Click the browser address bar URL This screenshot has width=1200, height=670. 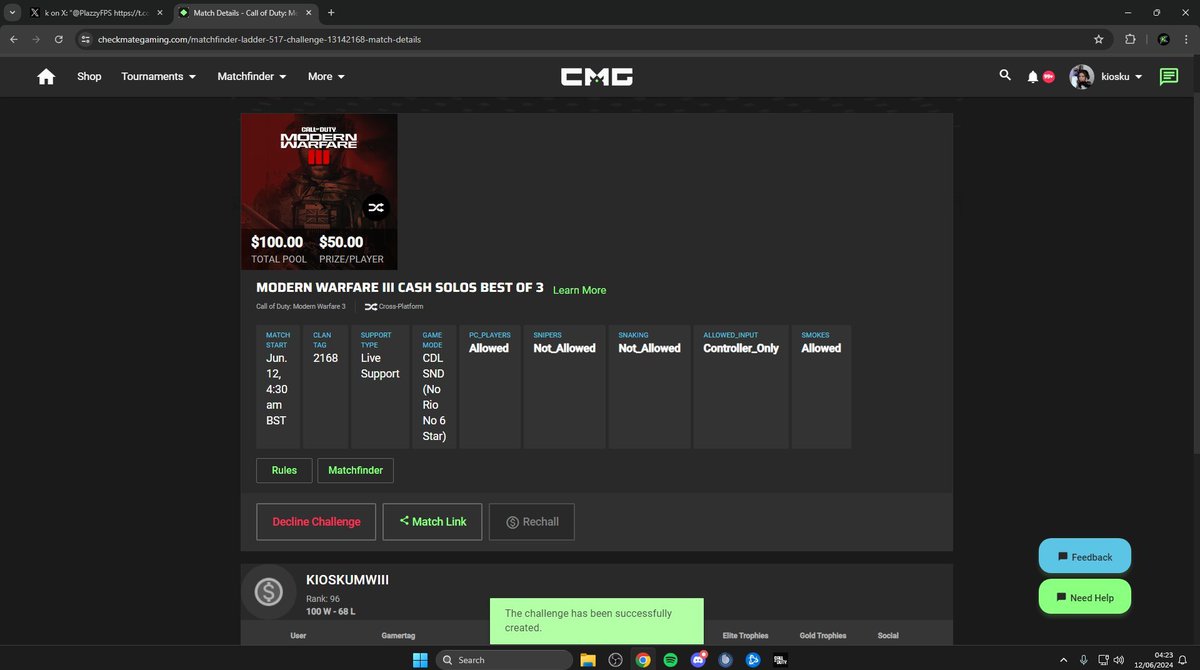point(259,39)
